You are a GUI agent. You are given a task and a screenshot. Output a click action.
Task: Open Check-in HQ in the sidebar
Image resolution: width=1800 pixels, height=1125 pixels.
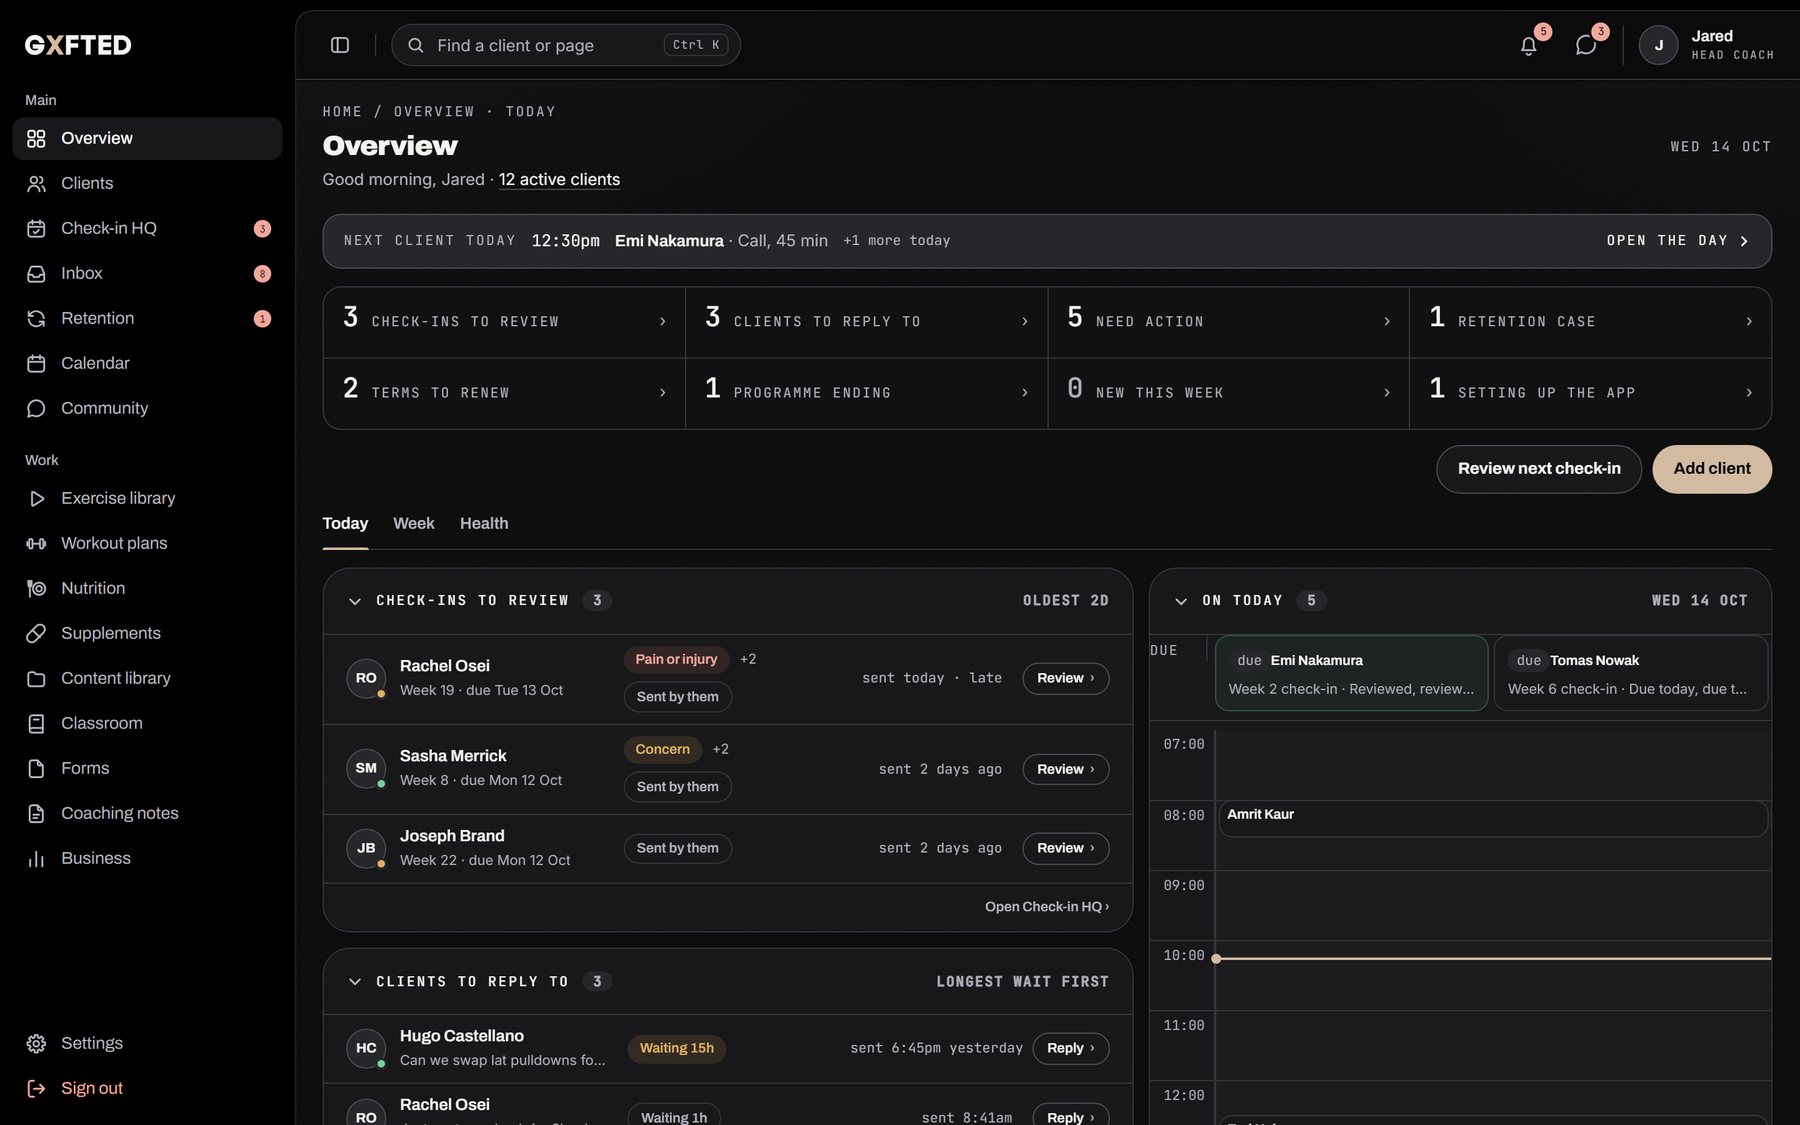[147, 228]
